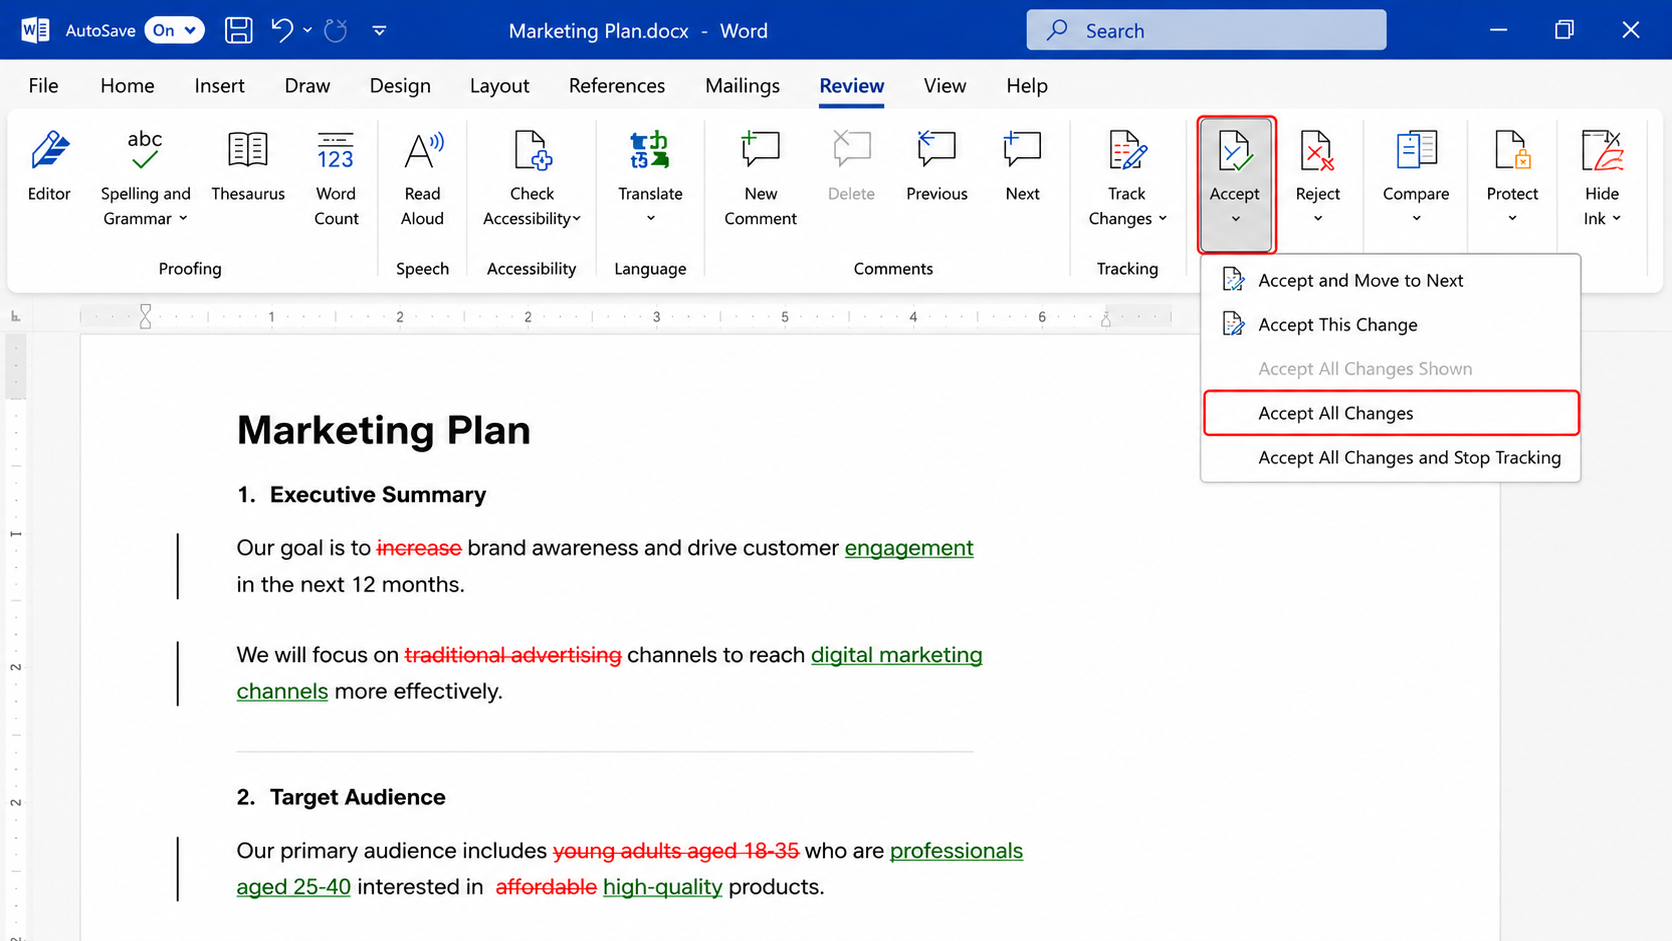
Task: Click deleted text "young adults aged 18-35"
Action: (676, 851)
